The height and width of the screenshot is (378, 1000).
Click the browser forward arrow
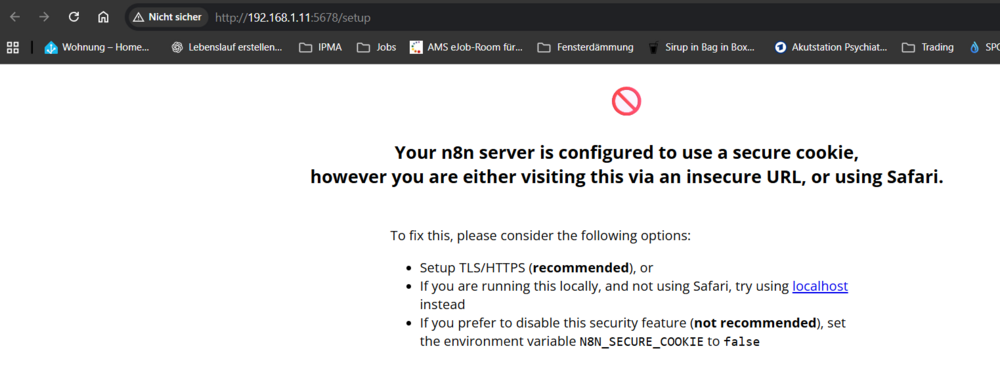(x=44, y=17)
